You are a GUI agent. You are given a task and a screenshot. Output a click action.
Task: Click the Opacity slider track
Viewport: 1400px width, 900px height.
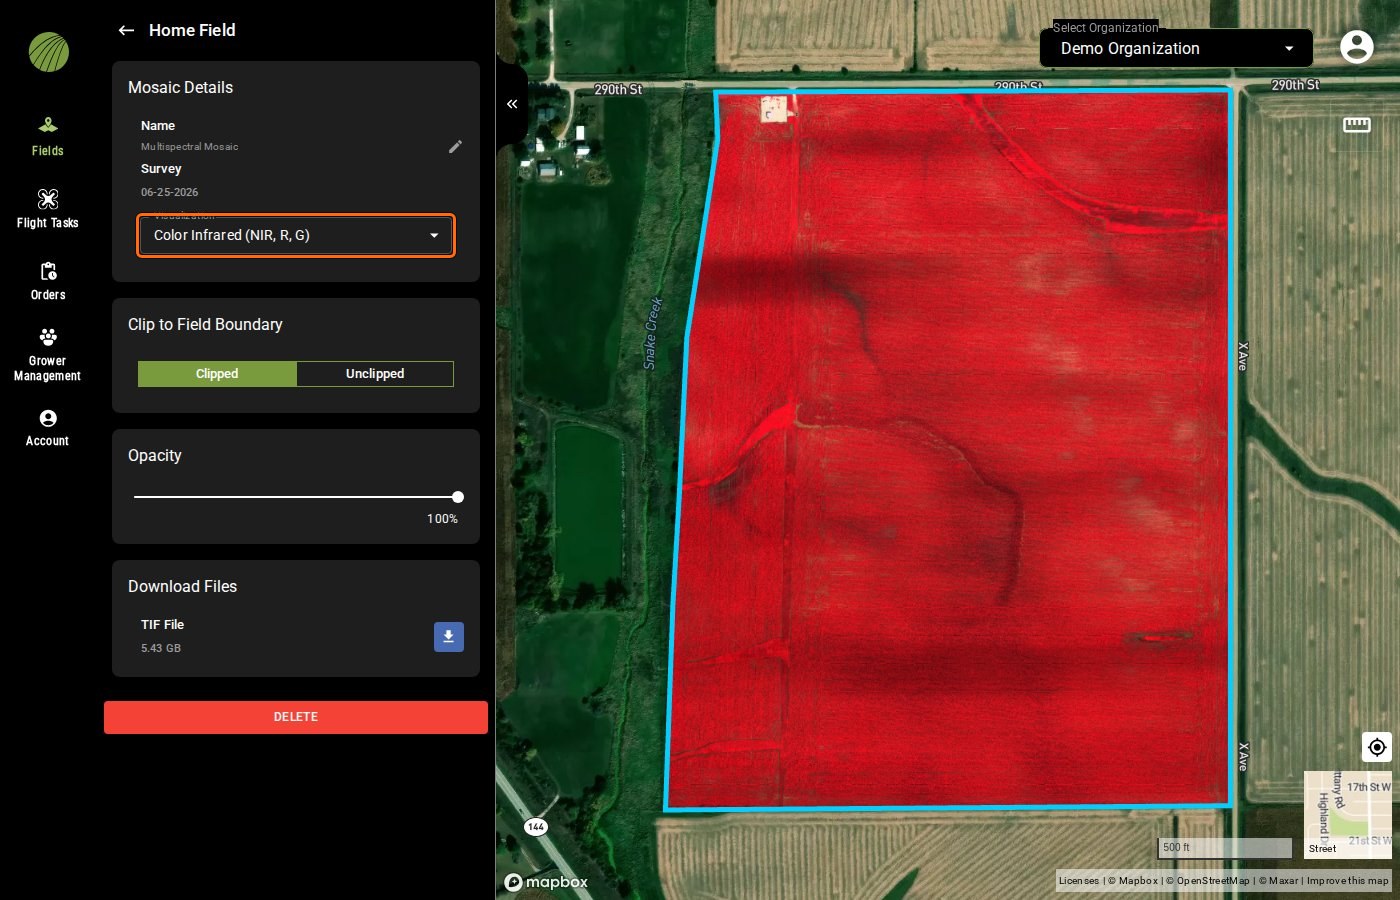pos(296,497)
